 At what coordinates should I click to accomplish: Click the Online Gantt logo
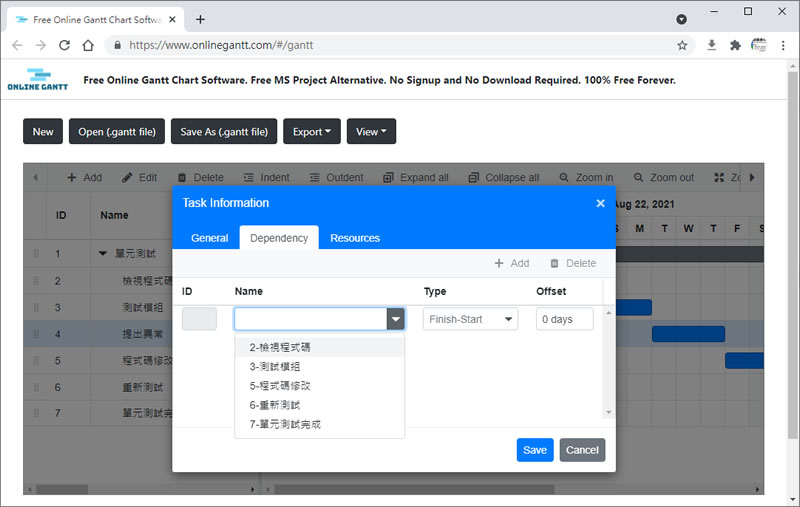[x=38, y=80]
